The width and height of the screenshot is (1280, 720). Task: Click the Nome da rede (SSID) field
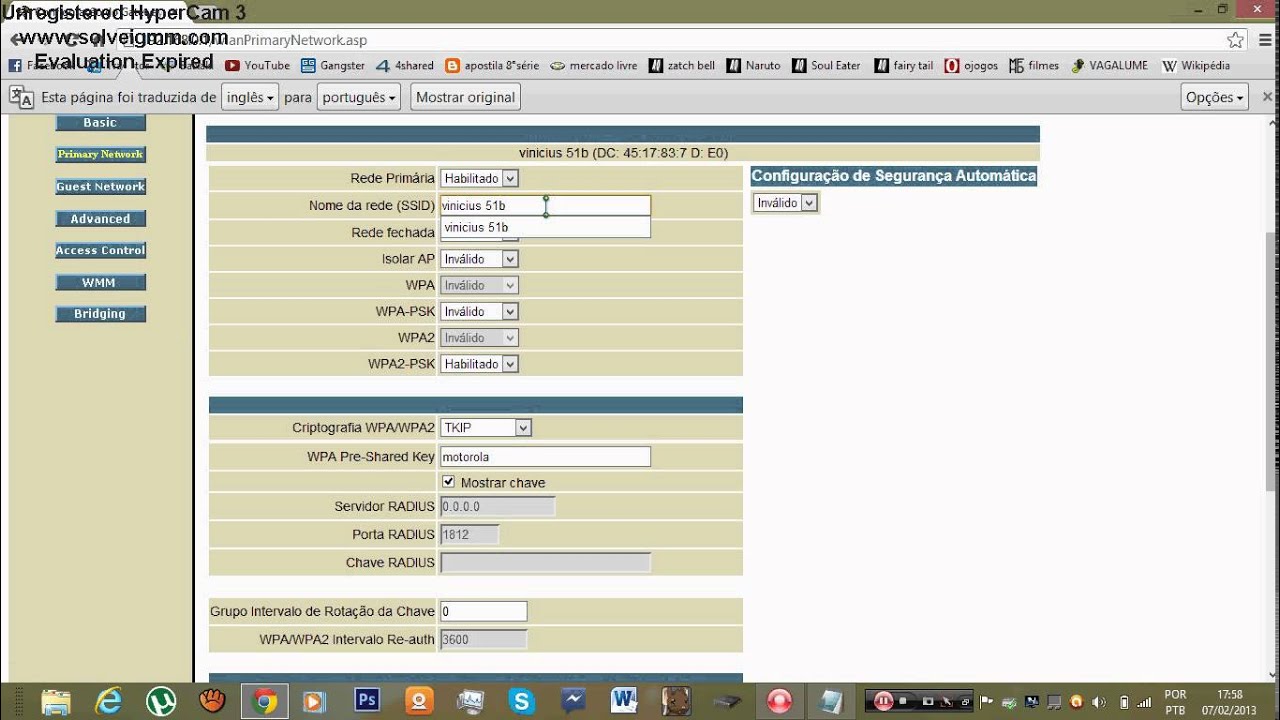(545, 205)
